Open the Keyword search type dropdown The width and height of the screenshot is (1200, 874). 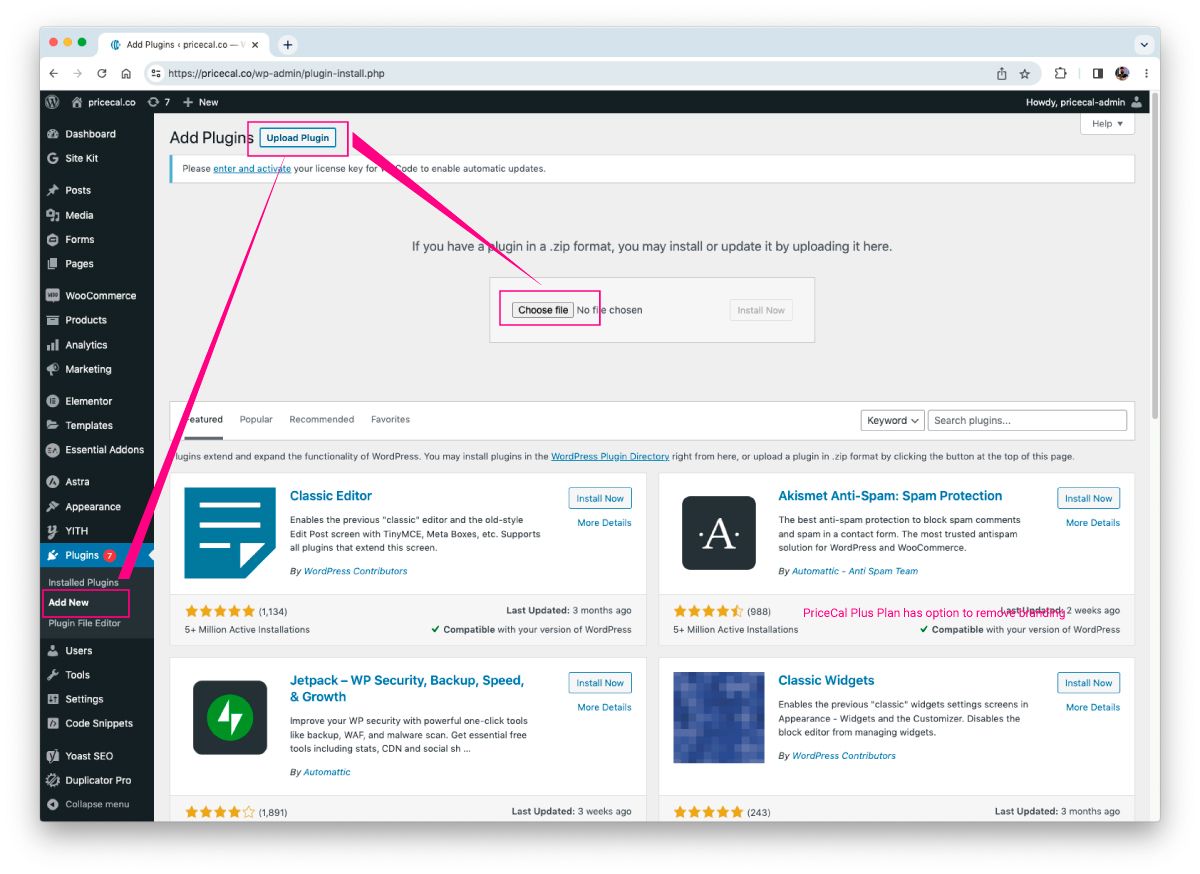(892, 421)
